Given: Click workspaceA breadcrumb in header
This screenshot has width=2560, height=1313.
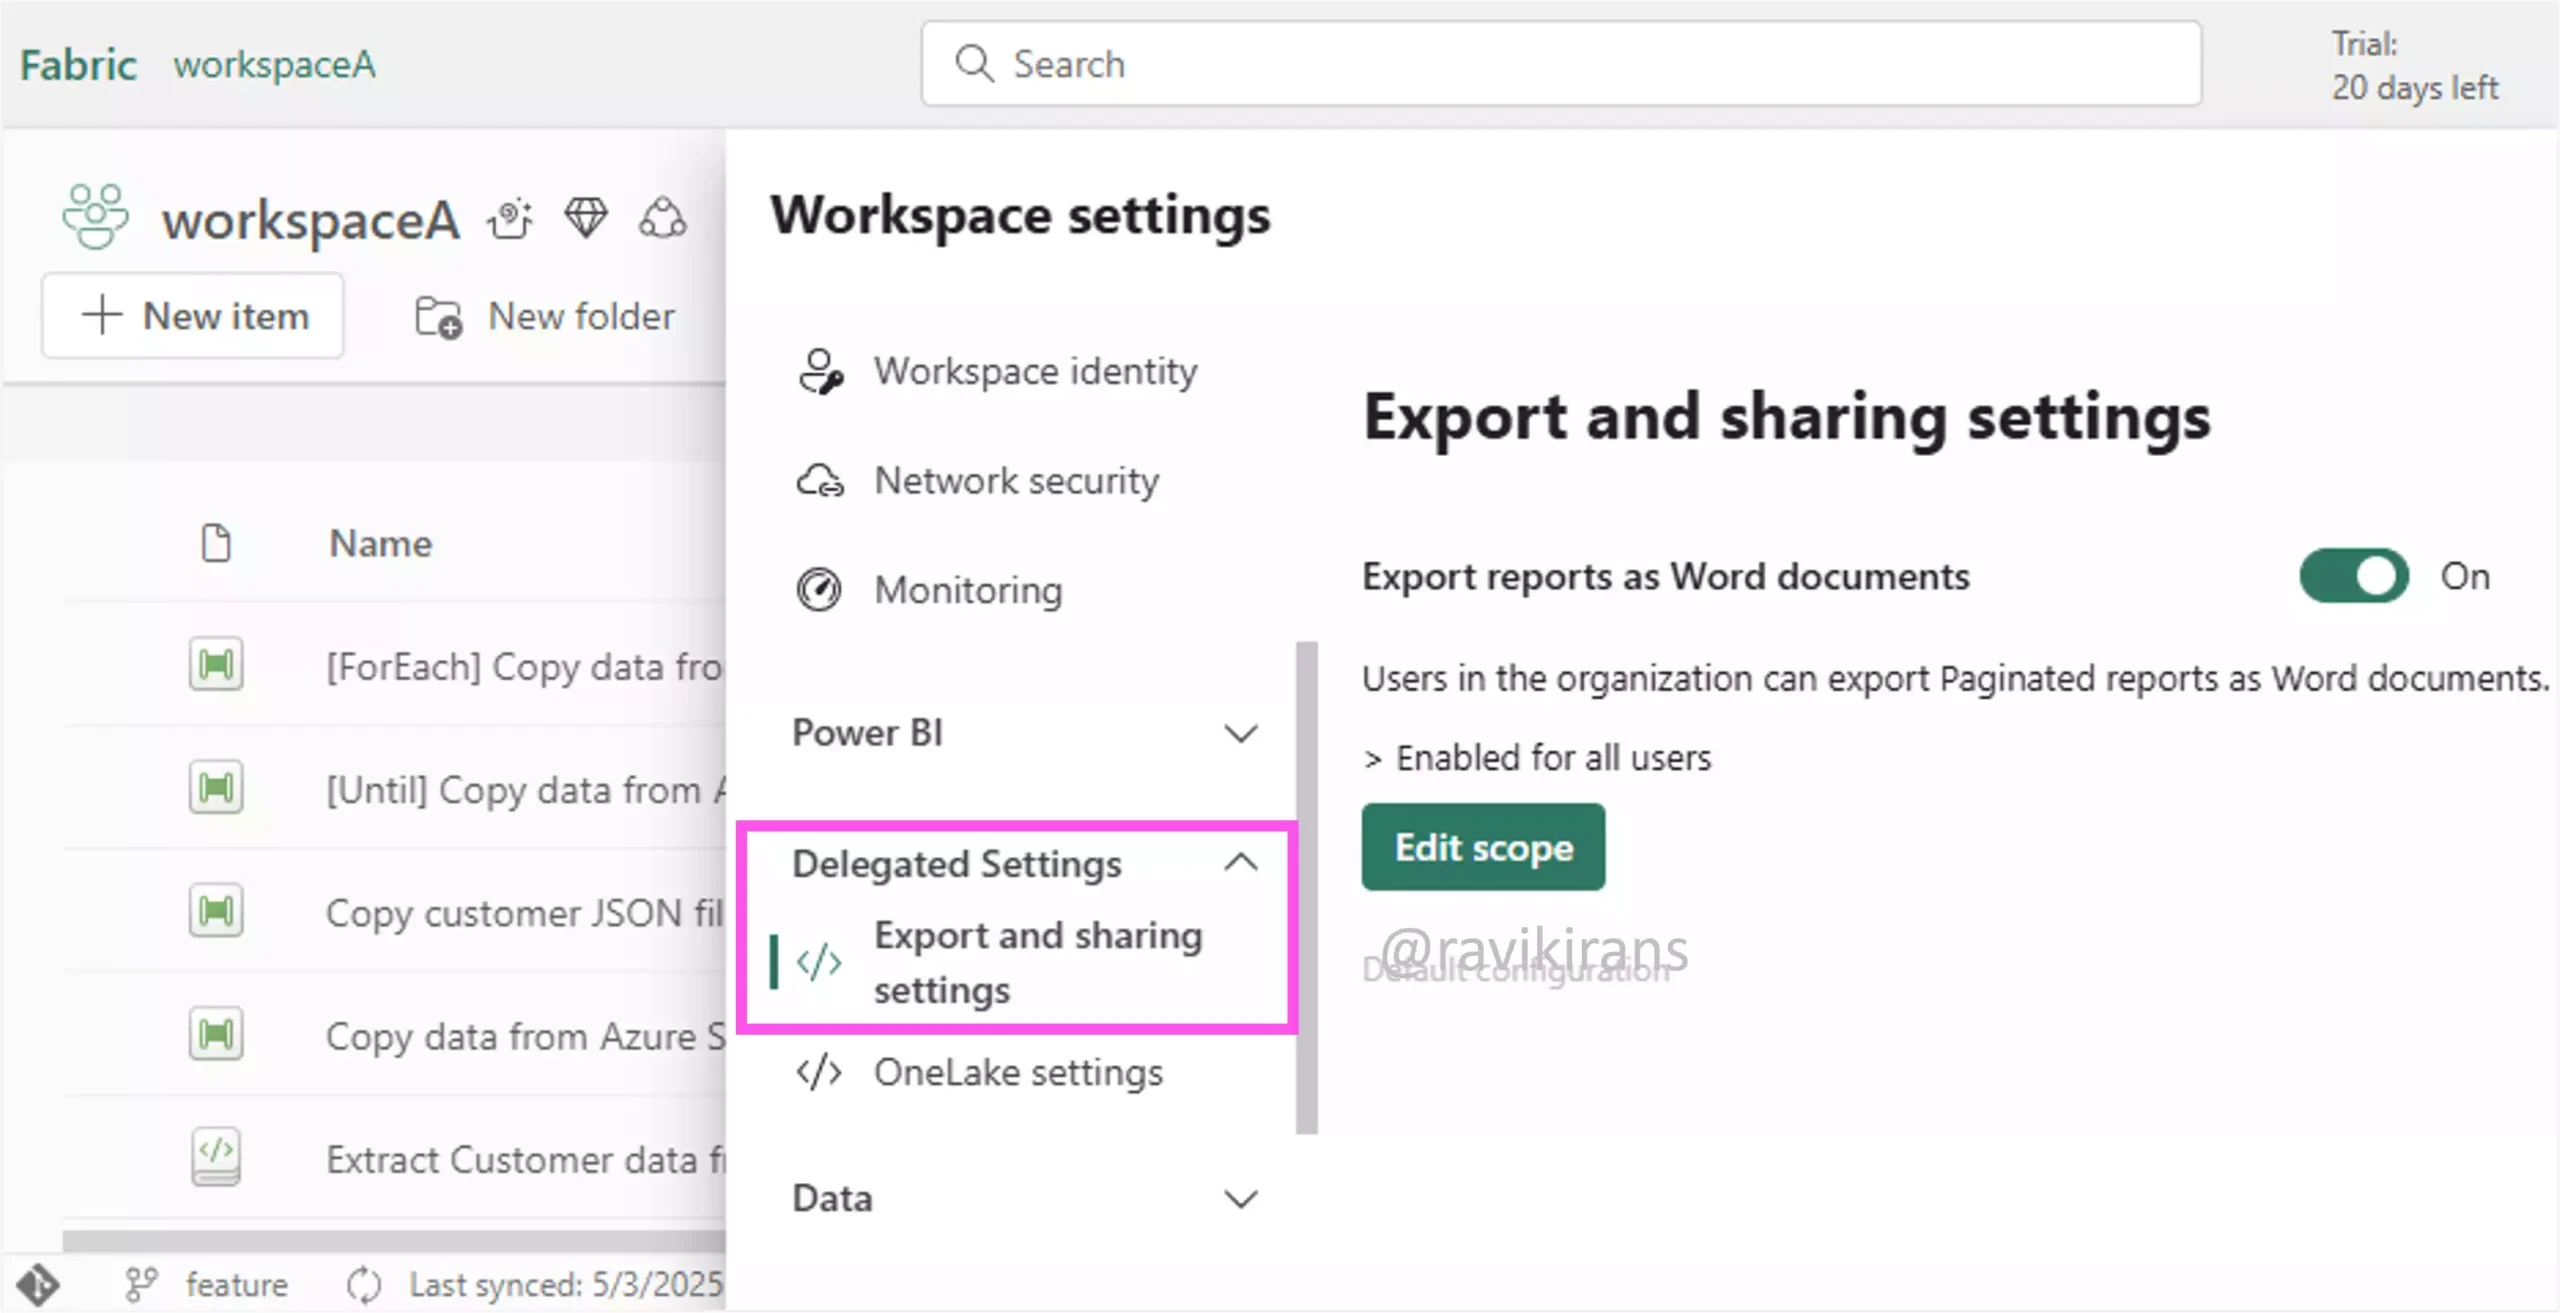Looking at the screenshot, I should tap(274, 65).
